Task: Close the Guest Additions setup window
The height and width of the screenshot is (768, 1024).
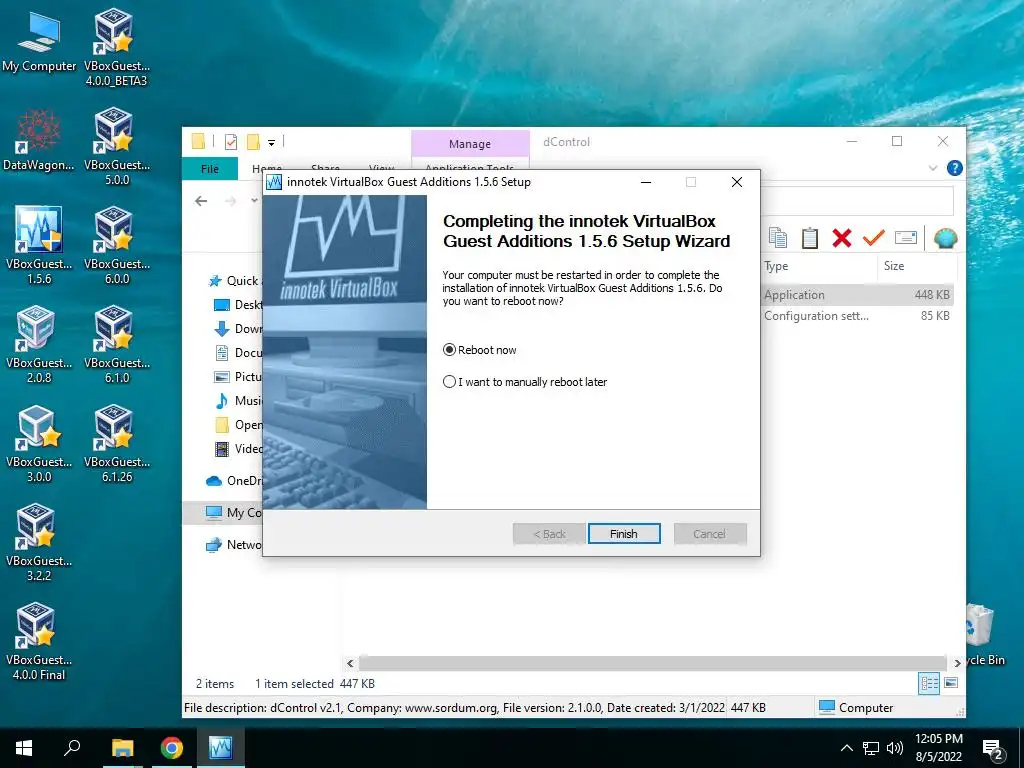Action: click(737, 182)
